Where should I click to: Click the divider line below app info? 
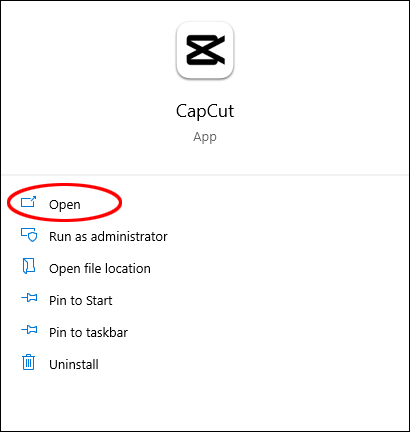click(x=205, y=175)
